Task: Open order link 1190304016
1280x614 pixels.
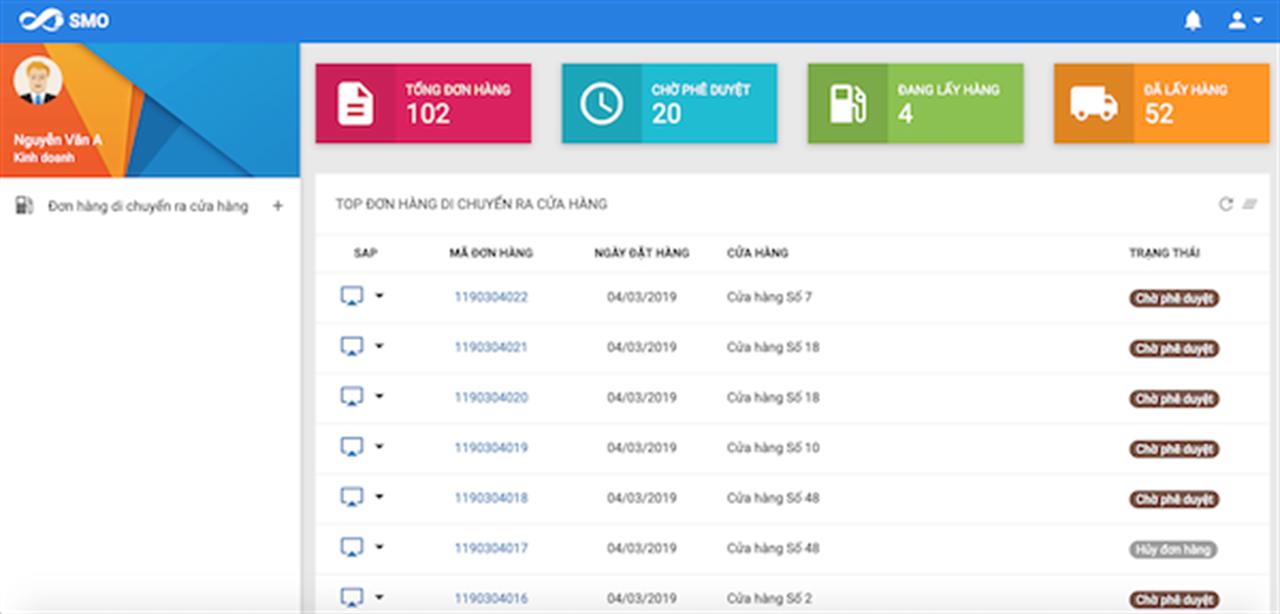Action: (491, 598)
